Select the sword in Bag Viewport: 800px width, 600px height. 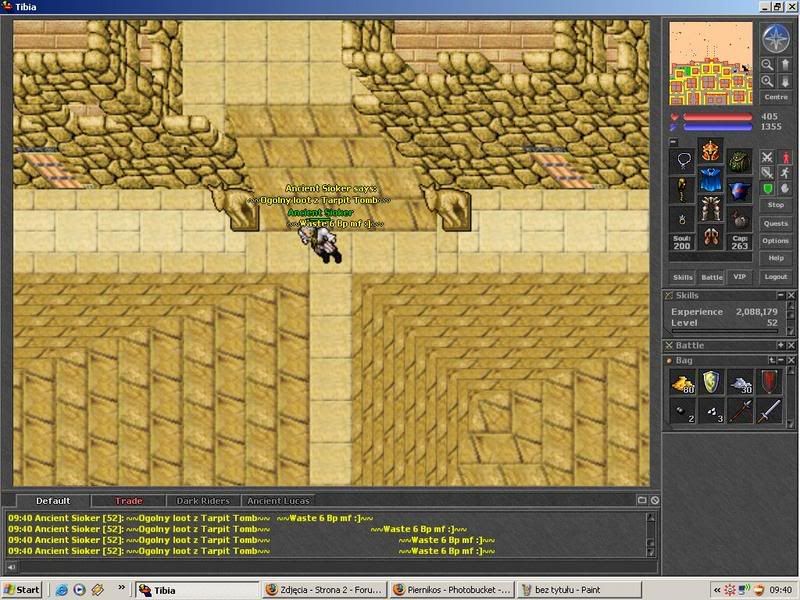(x=769, y=411)
